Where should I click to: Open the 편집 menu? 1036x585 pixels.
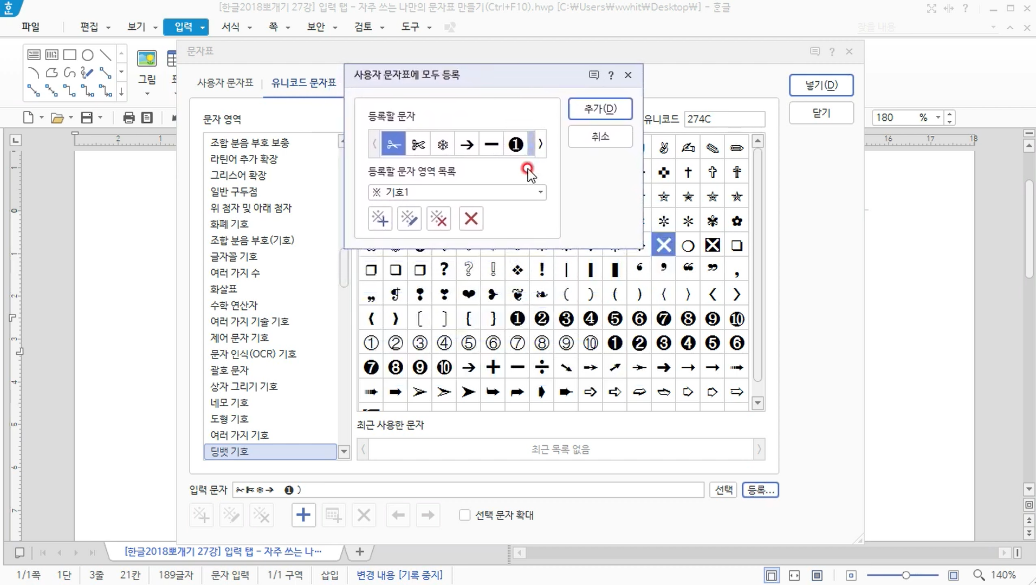point(89,27)
